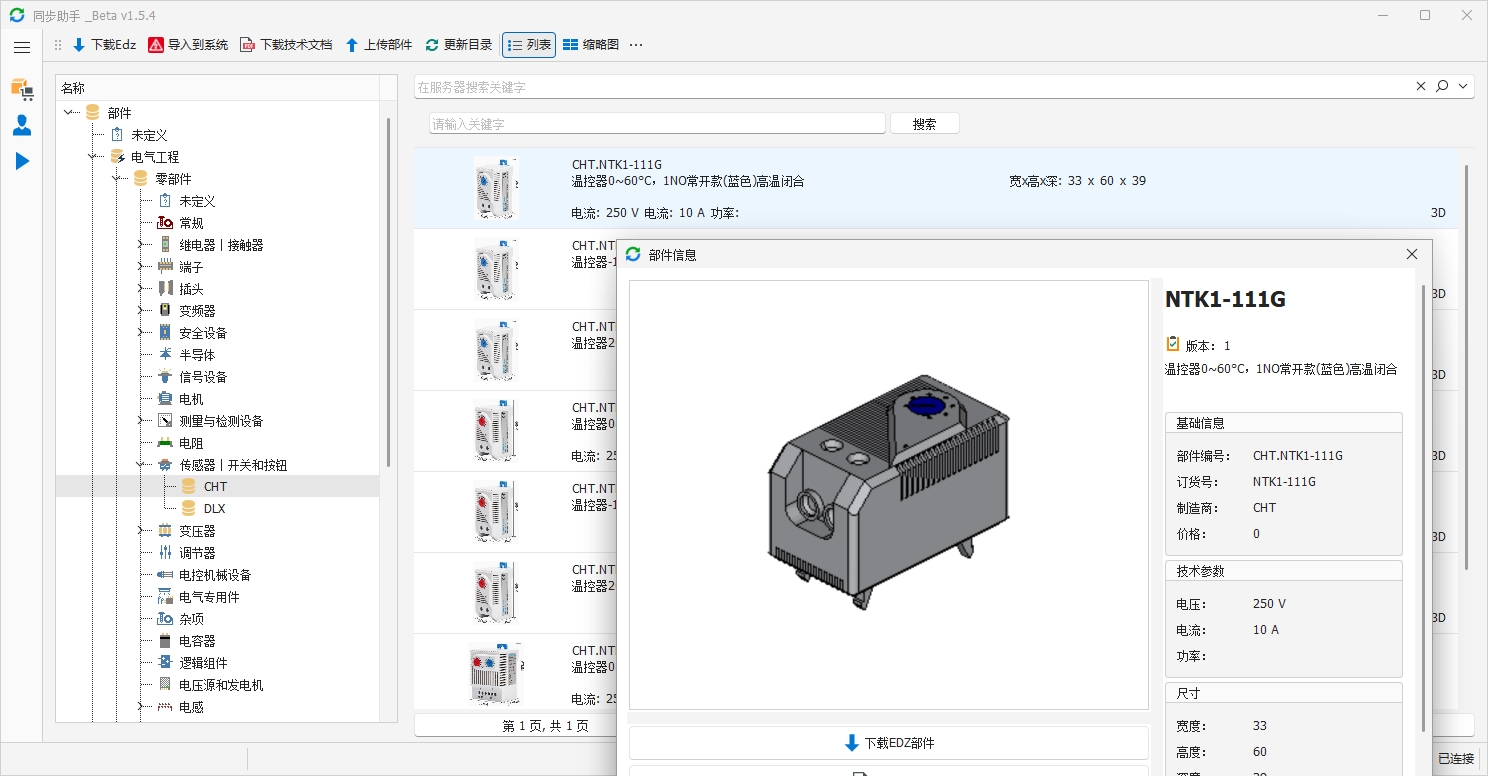The image size is (1488, 776).
Task: Click the 搜索 button
Action: [x=925, y=124]
